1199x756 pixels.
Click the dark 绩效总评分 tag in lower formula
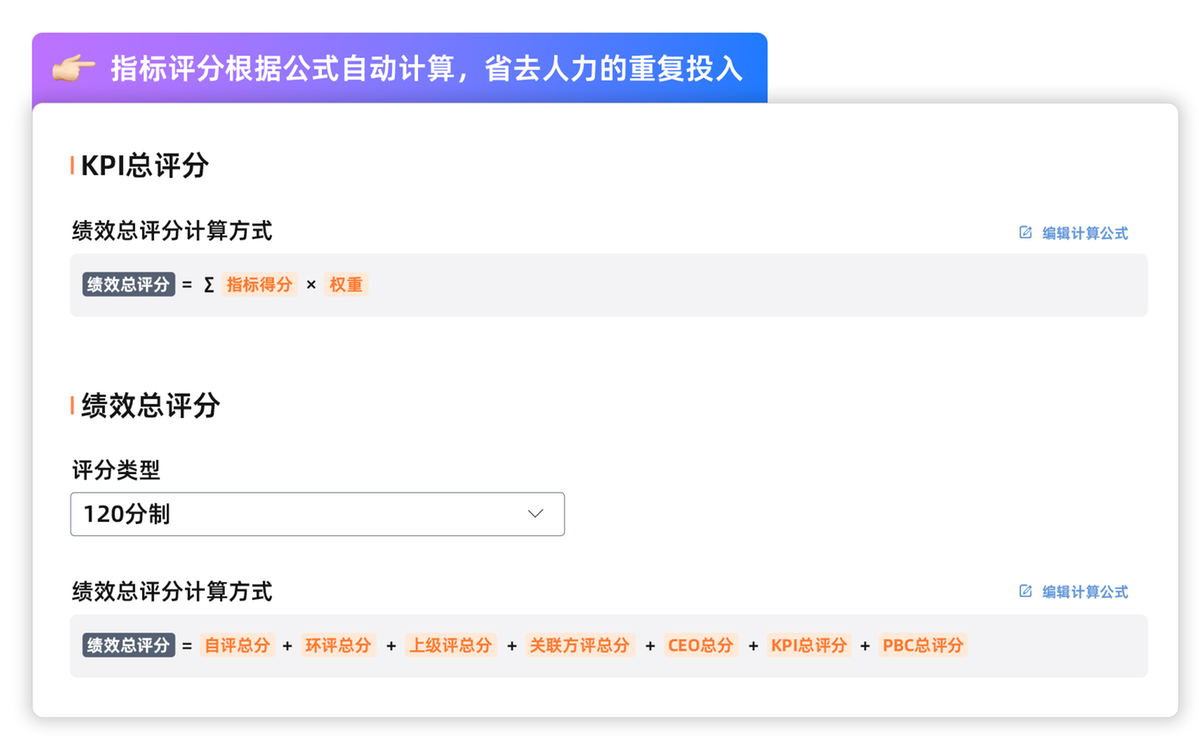129,646
